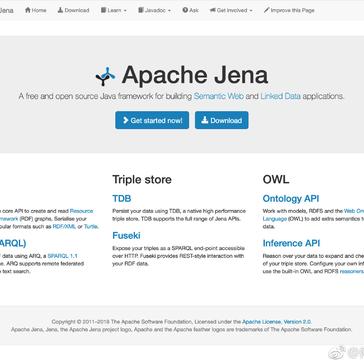Image resolution: width=364 pixels, height=364 pixels.
Task: Expand the Learn dropdown caret
Action: [125, 11]
